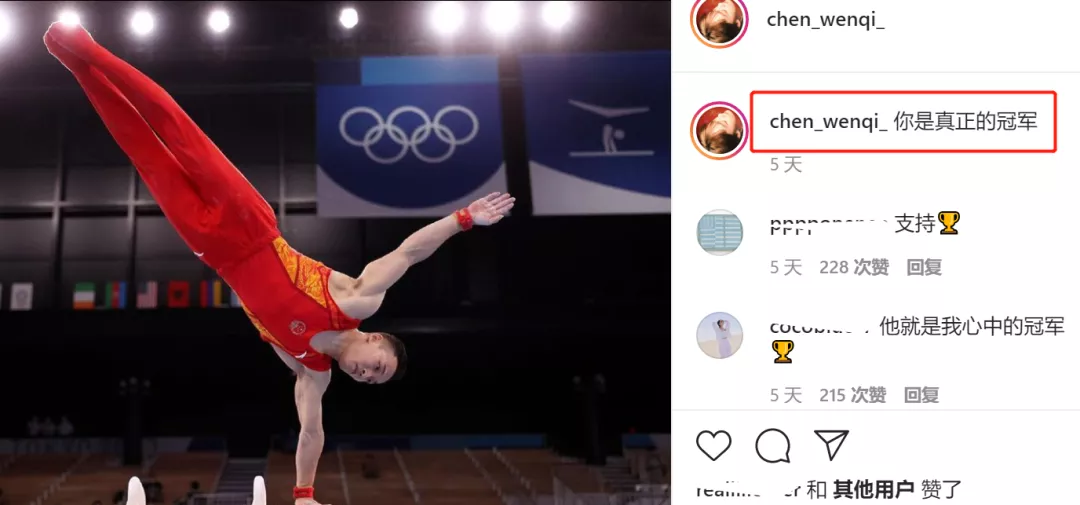Screen dimensions: 1080x505
Task: Reply to the 支持 comment via 回复
Action: (x=924, y=267)
